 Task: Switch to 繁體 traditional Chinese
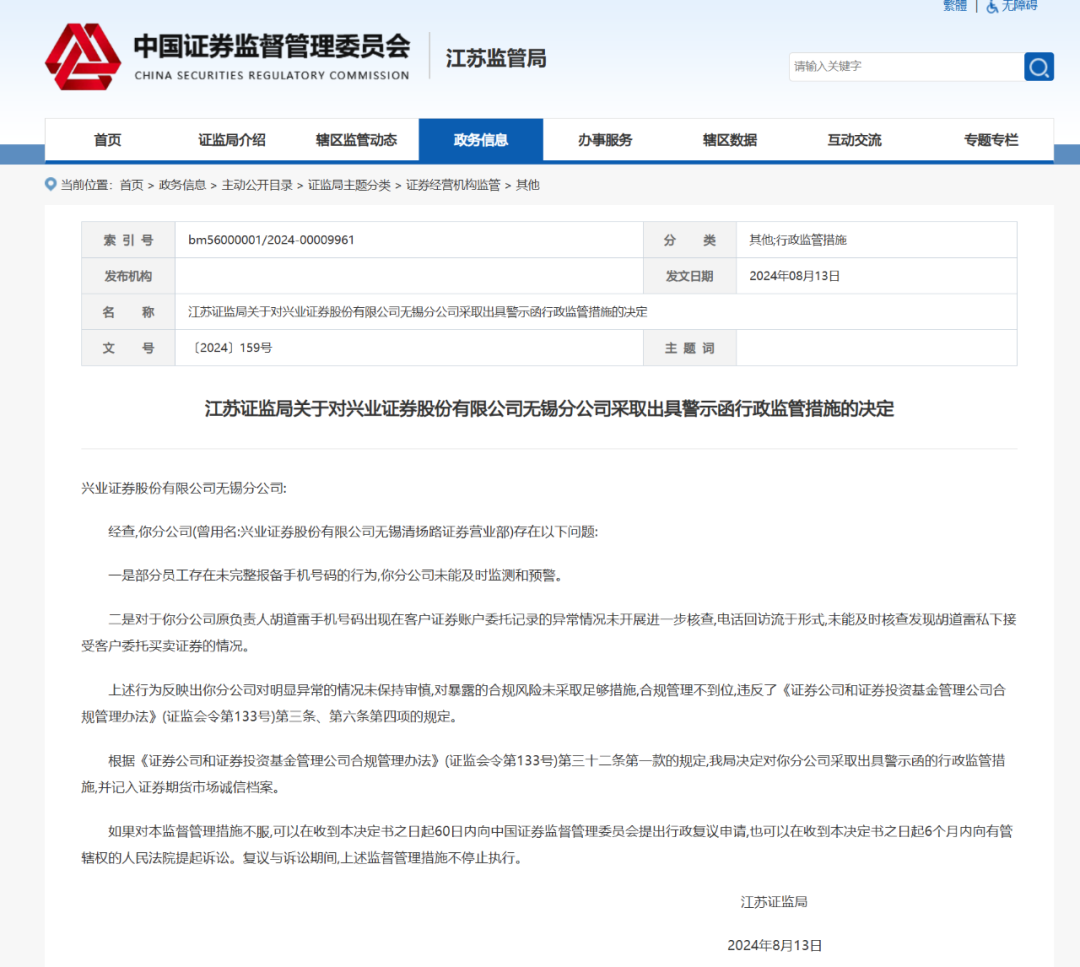pos(955,6)
